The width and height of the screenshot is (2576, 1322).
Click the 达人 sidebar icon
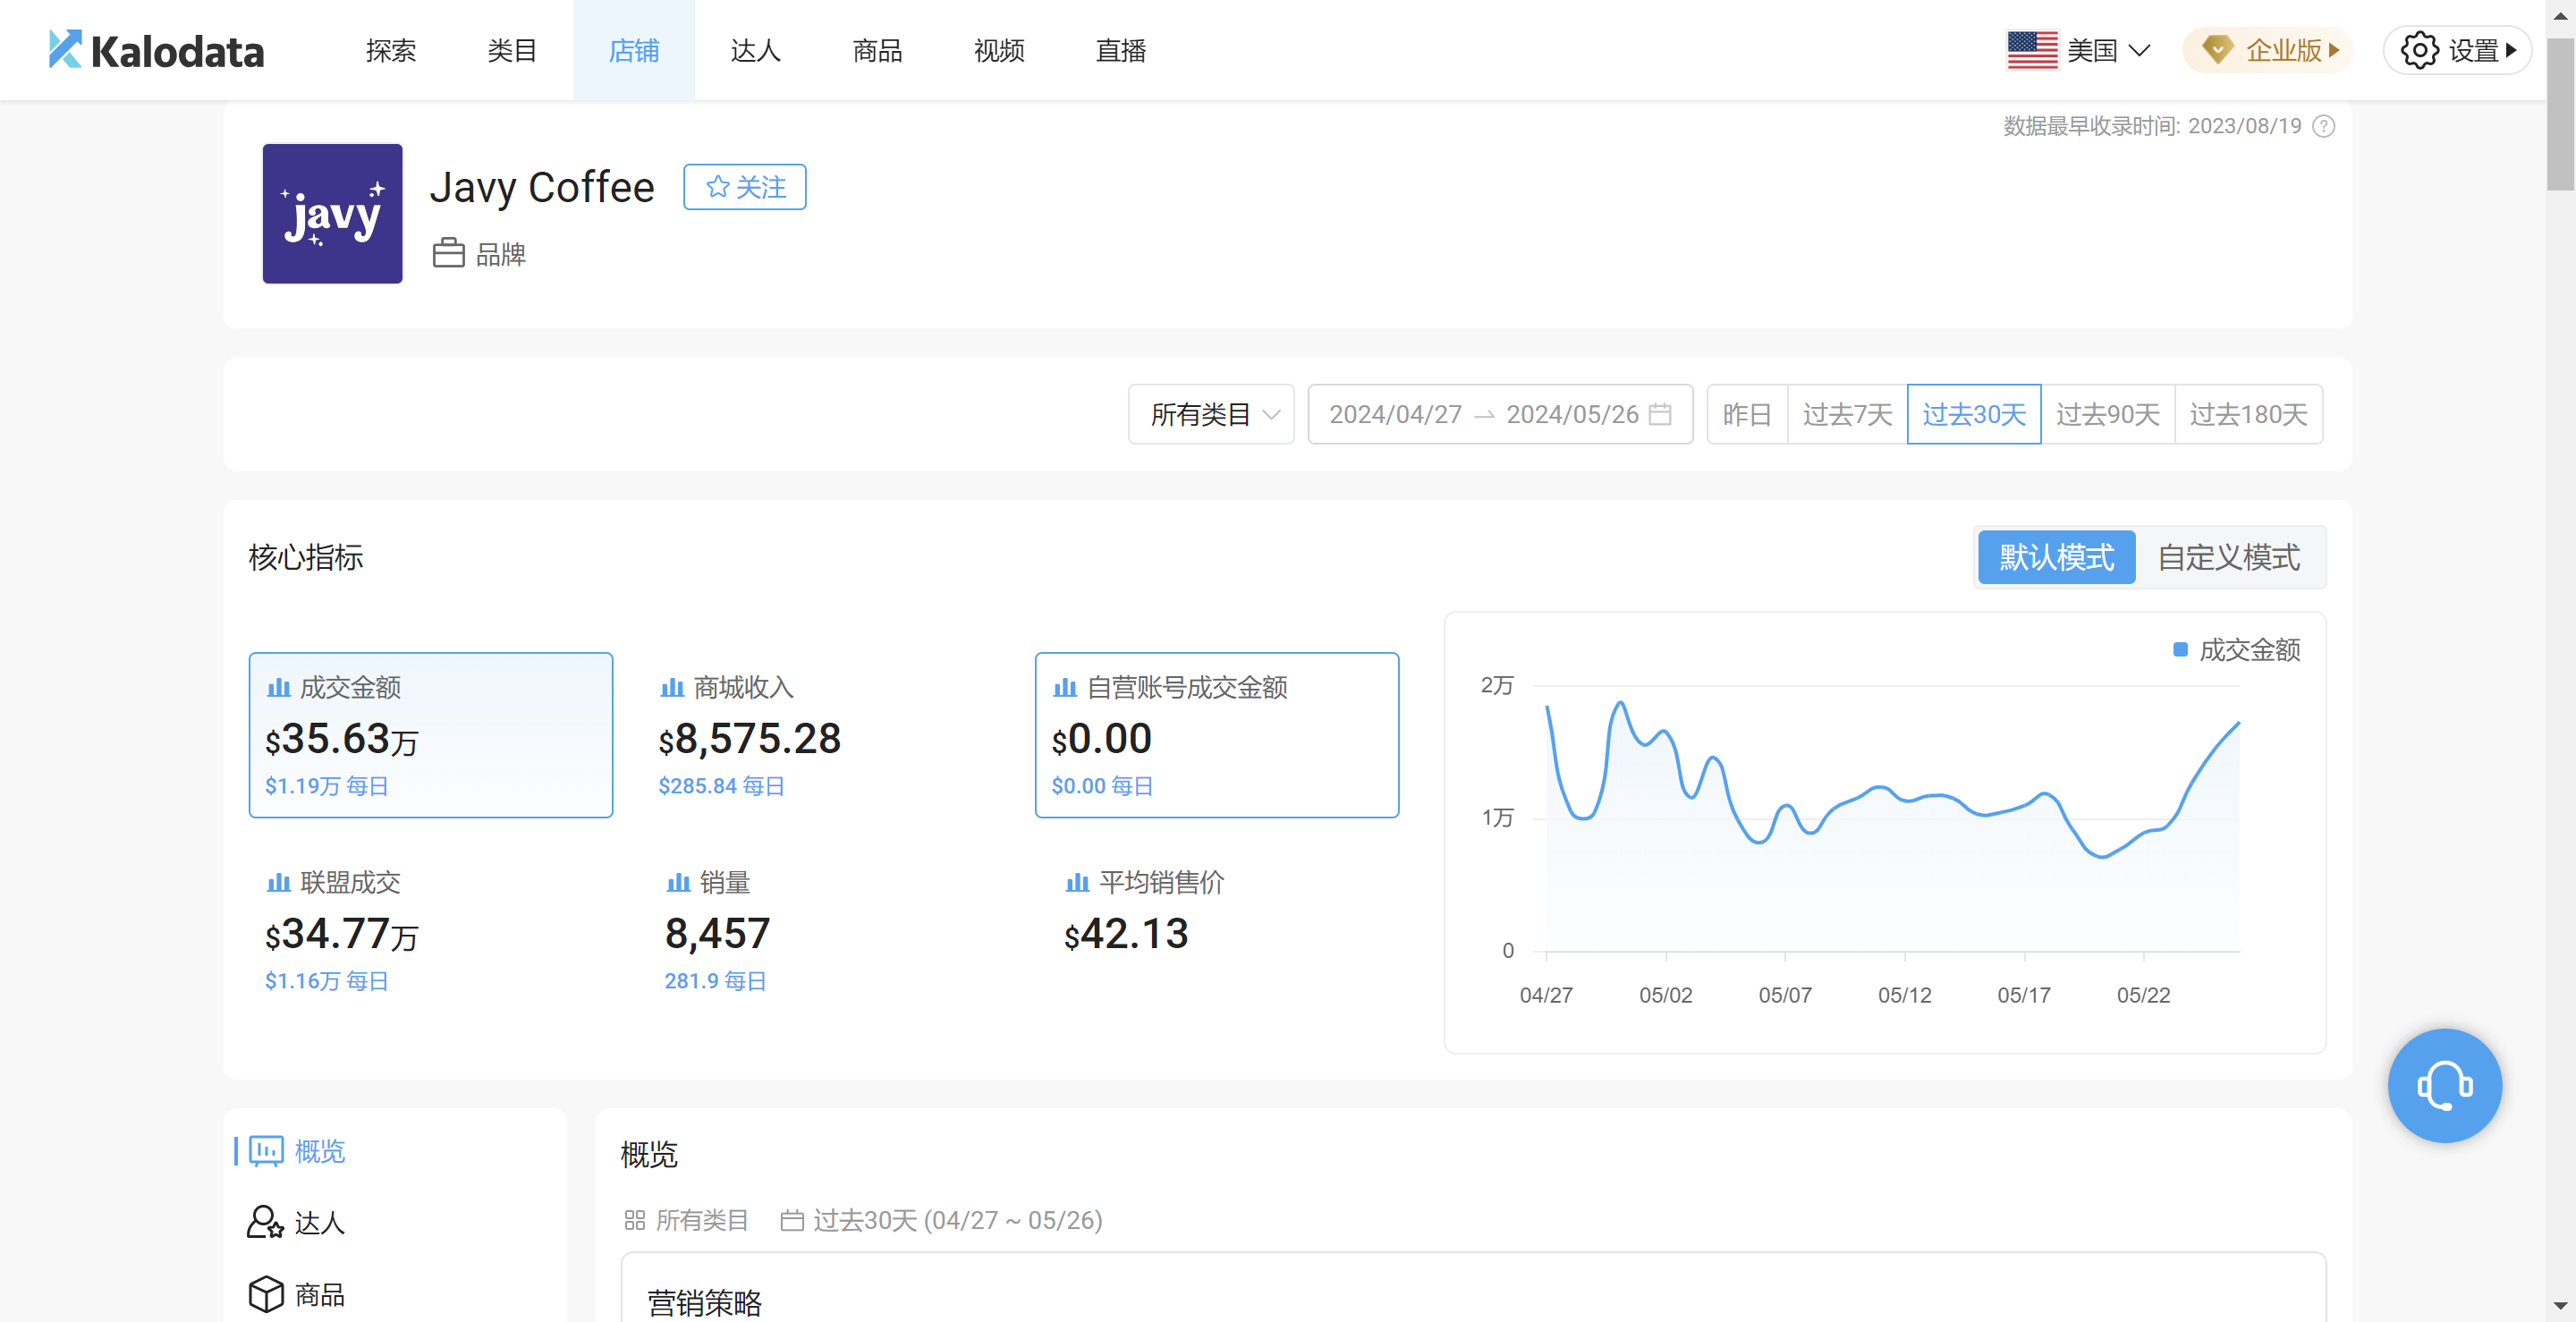[265, 1222]
